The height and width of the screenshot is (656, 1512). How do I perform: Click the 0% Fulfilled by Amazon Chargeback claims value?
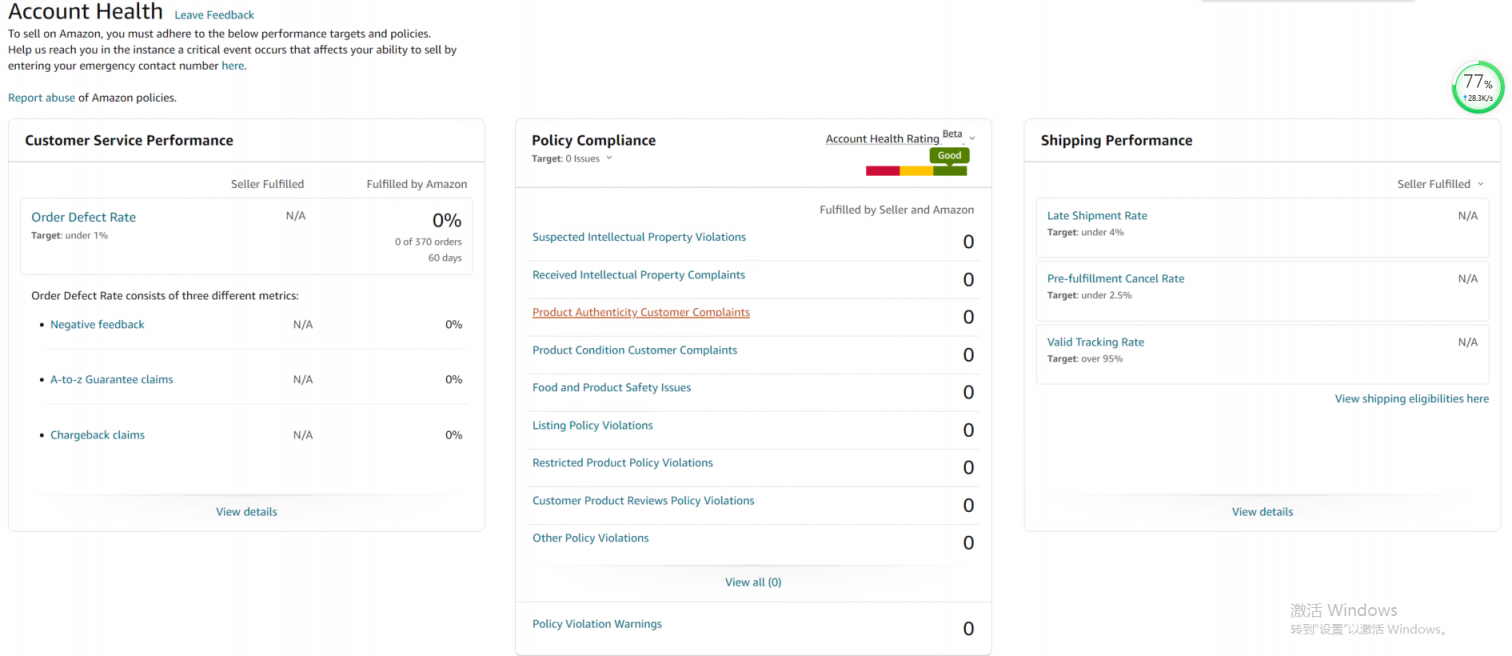(453, 436)
